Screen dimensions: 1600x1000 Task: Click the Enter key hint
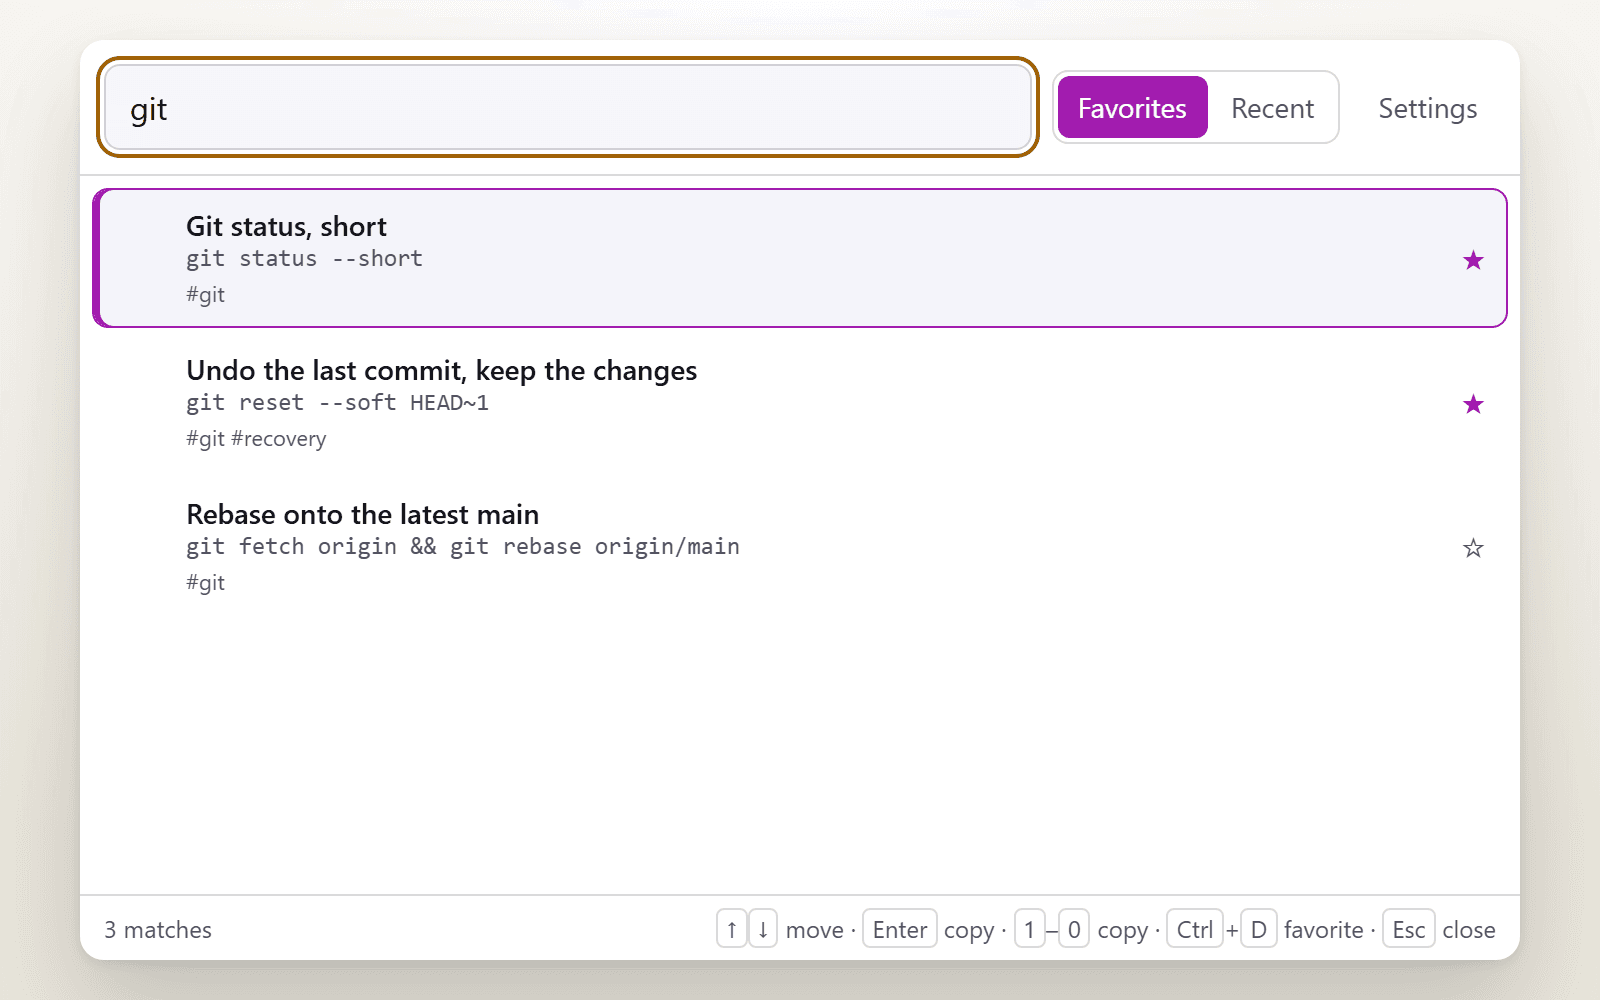pyautogui.click(x=900, y=929)
